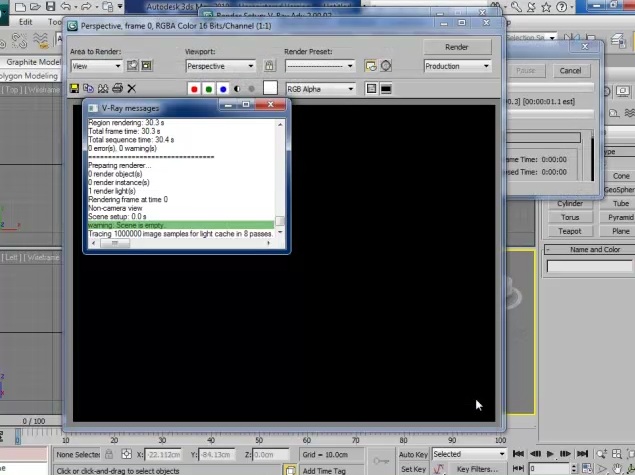Click the favorites star icon in the title bar

546,6
